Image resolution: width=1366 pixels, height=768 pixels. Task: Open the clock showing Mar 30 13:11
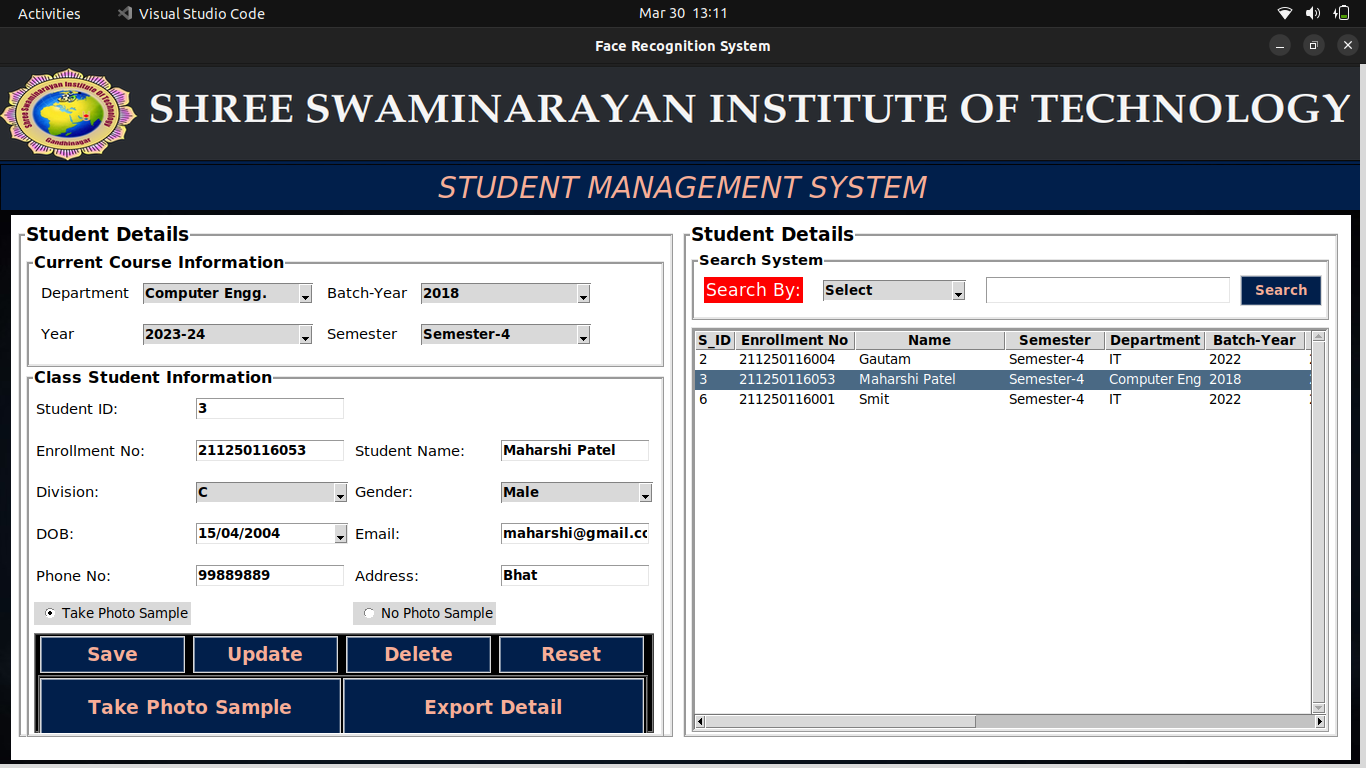683,13
